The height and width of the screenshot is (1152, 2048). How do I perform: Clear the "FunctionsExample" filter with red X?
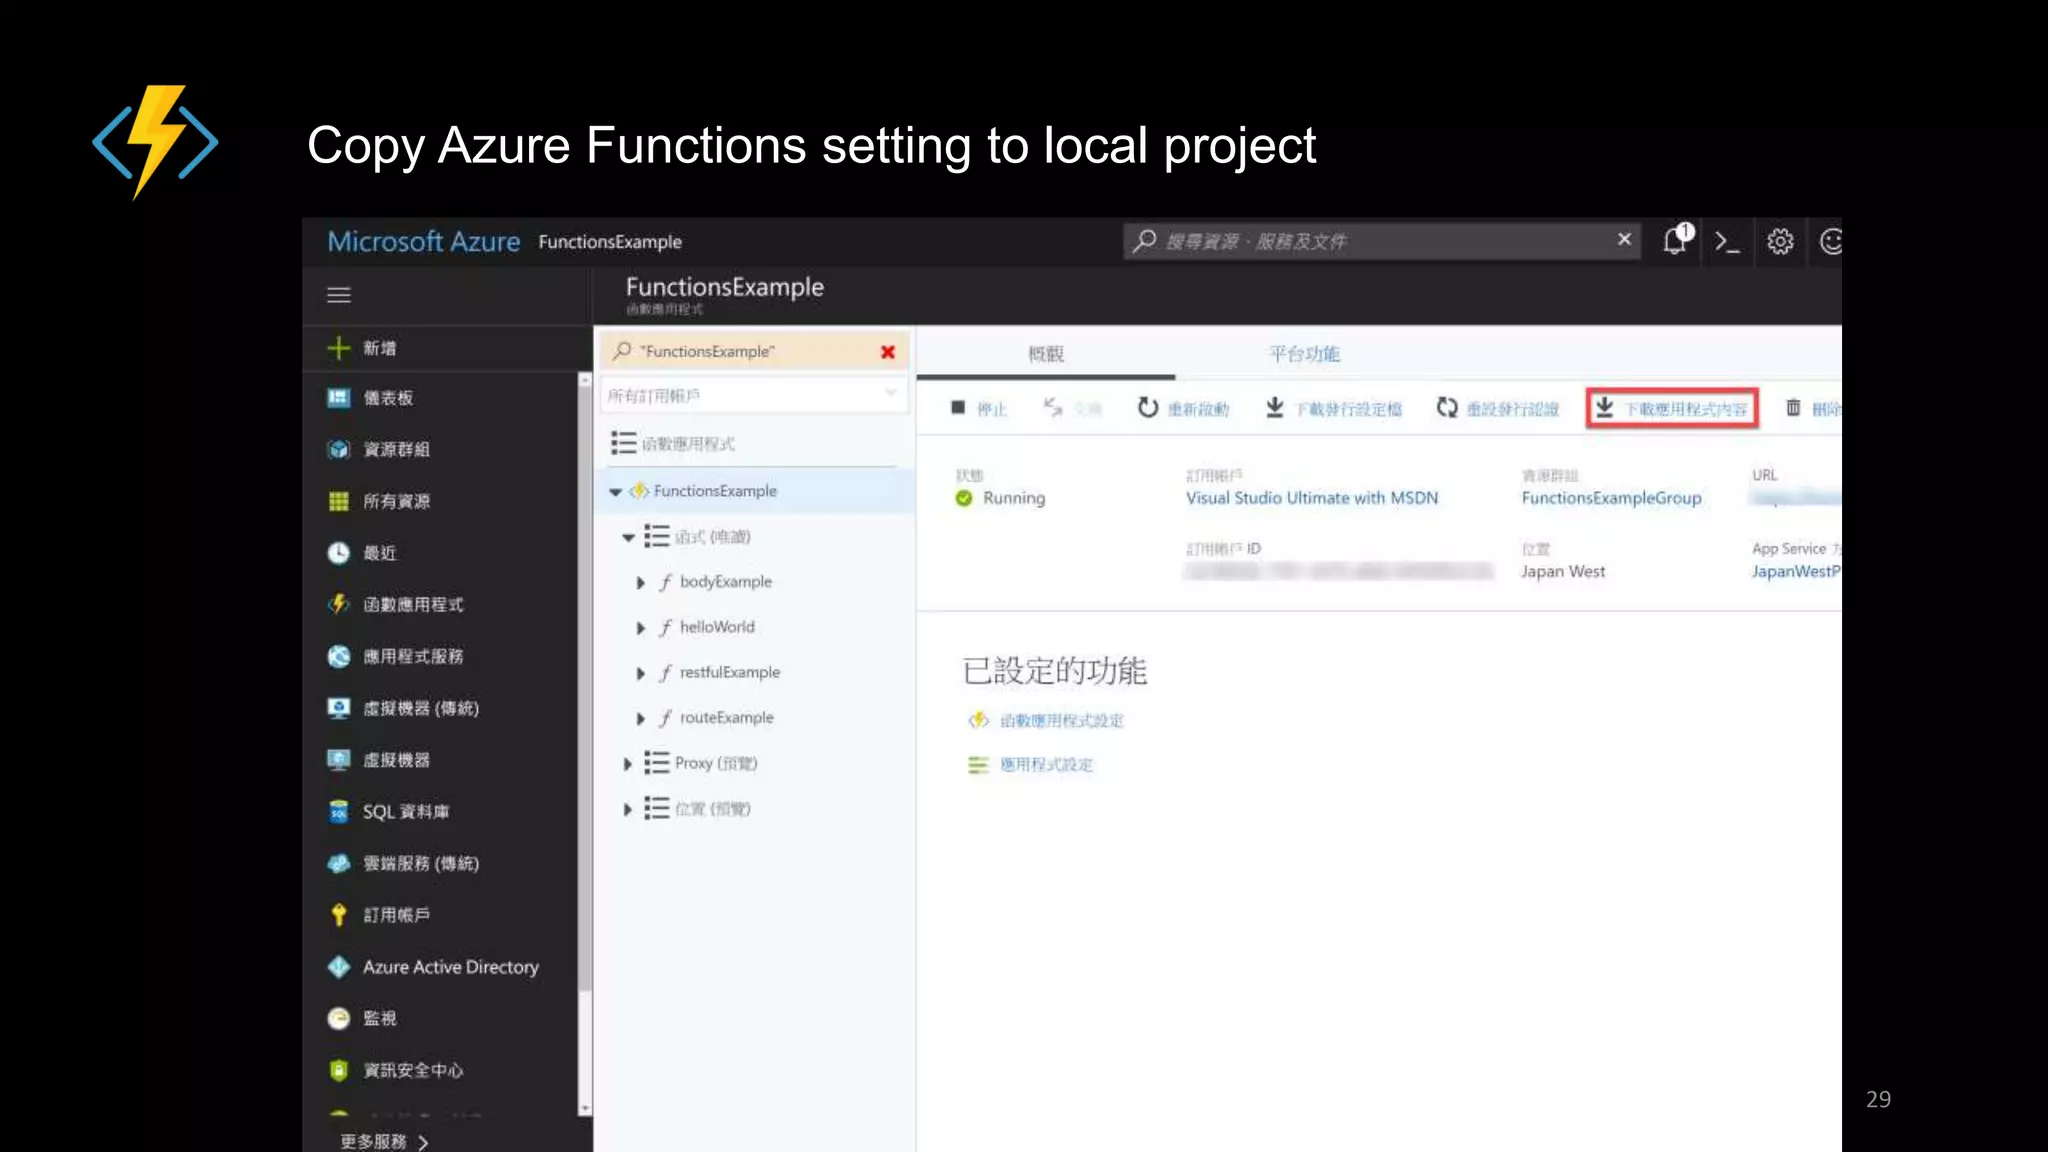(x=888, y=352)
